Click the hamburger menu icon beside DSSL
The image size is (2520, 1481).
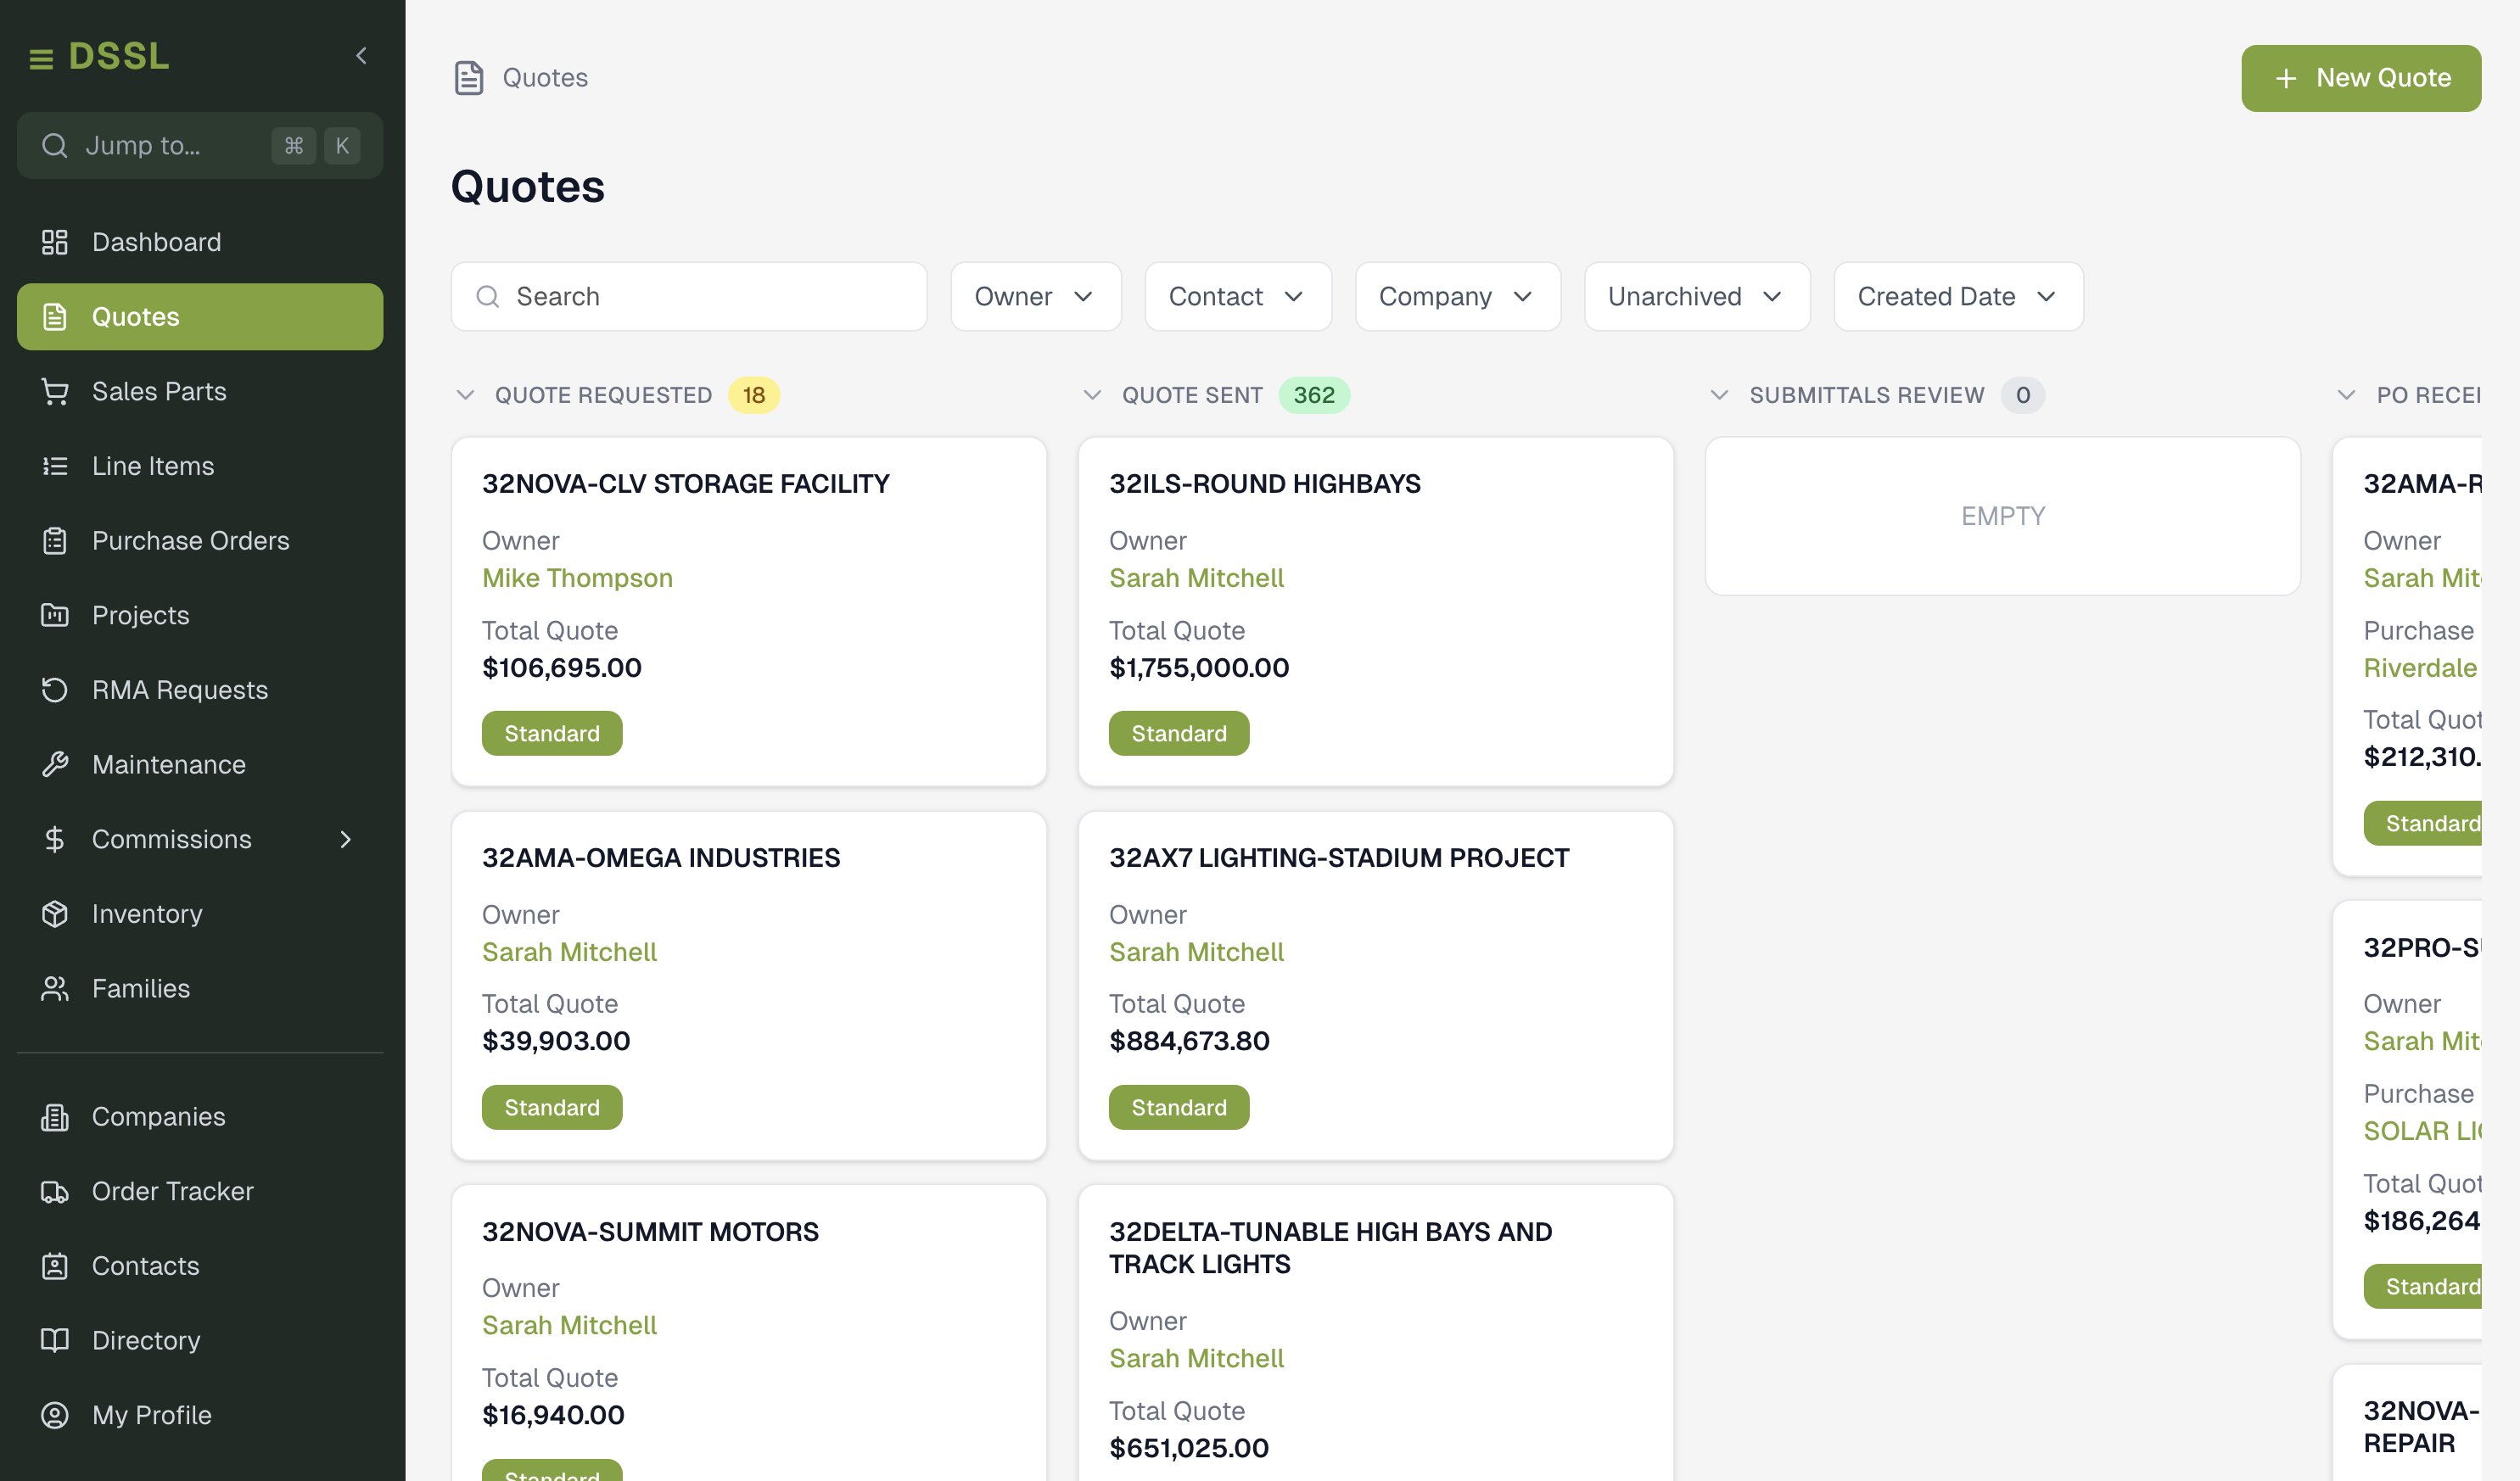pyautogui.click(x=41, y=59)
